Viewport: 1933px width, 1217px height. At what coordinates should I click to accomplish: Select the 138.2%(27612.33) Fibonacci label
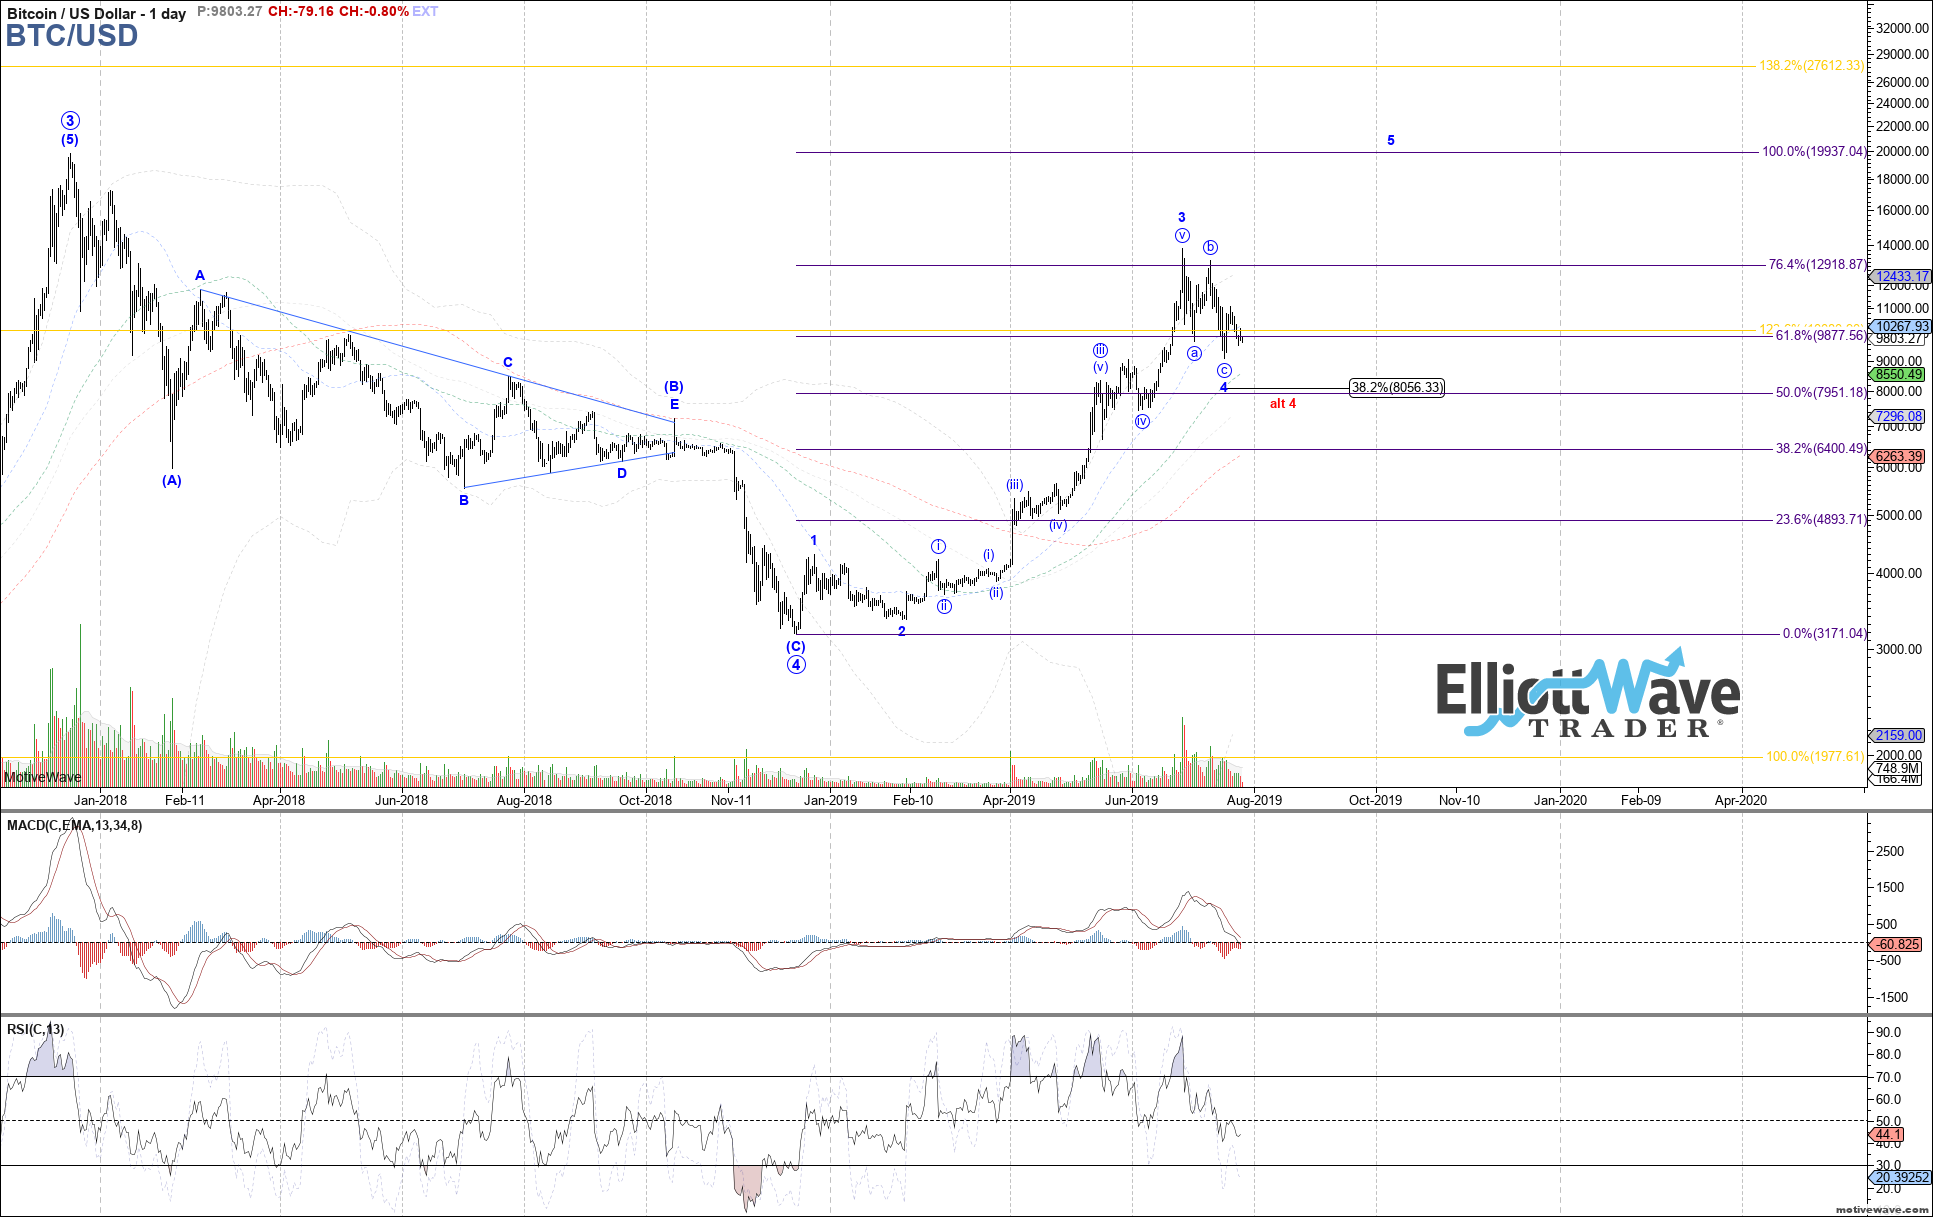coord(1811,66)
